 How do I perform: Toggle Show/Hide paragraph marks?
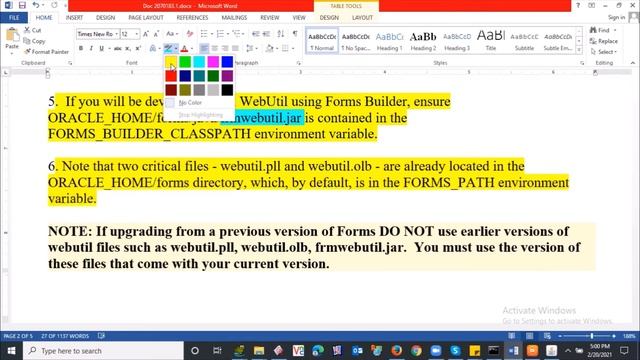(x=295, y=34)
